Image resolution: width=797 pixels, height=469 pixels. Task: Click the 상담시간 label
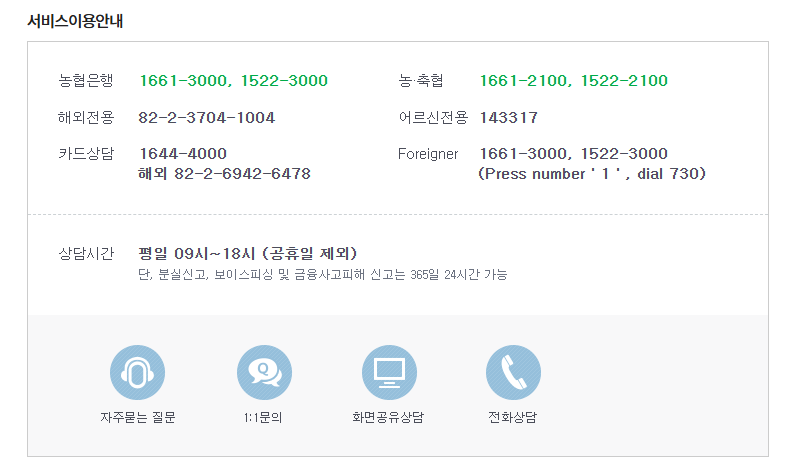tap(86, 254)
